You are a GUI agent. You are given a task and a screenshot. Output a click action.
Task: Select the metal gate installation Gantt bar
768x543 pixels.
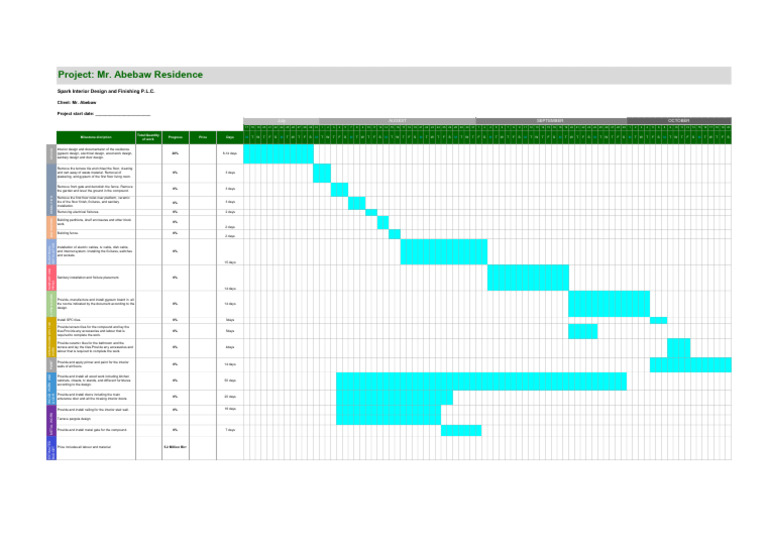pyautogui.click(x=461, y=430)
